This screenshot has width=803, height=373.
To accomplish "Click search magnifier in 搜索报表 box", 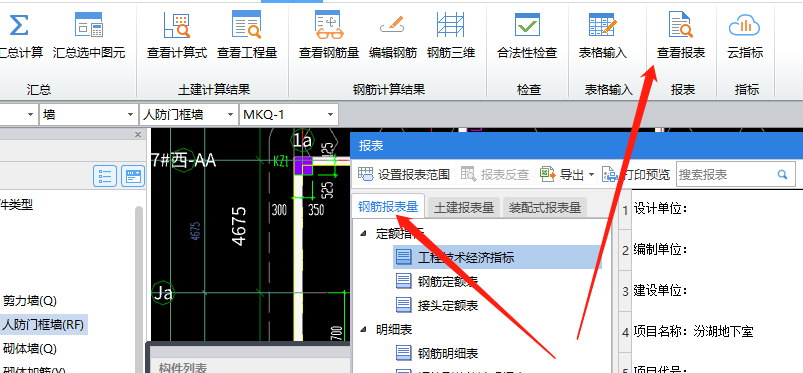I will click(x=782, y=175).
